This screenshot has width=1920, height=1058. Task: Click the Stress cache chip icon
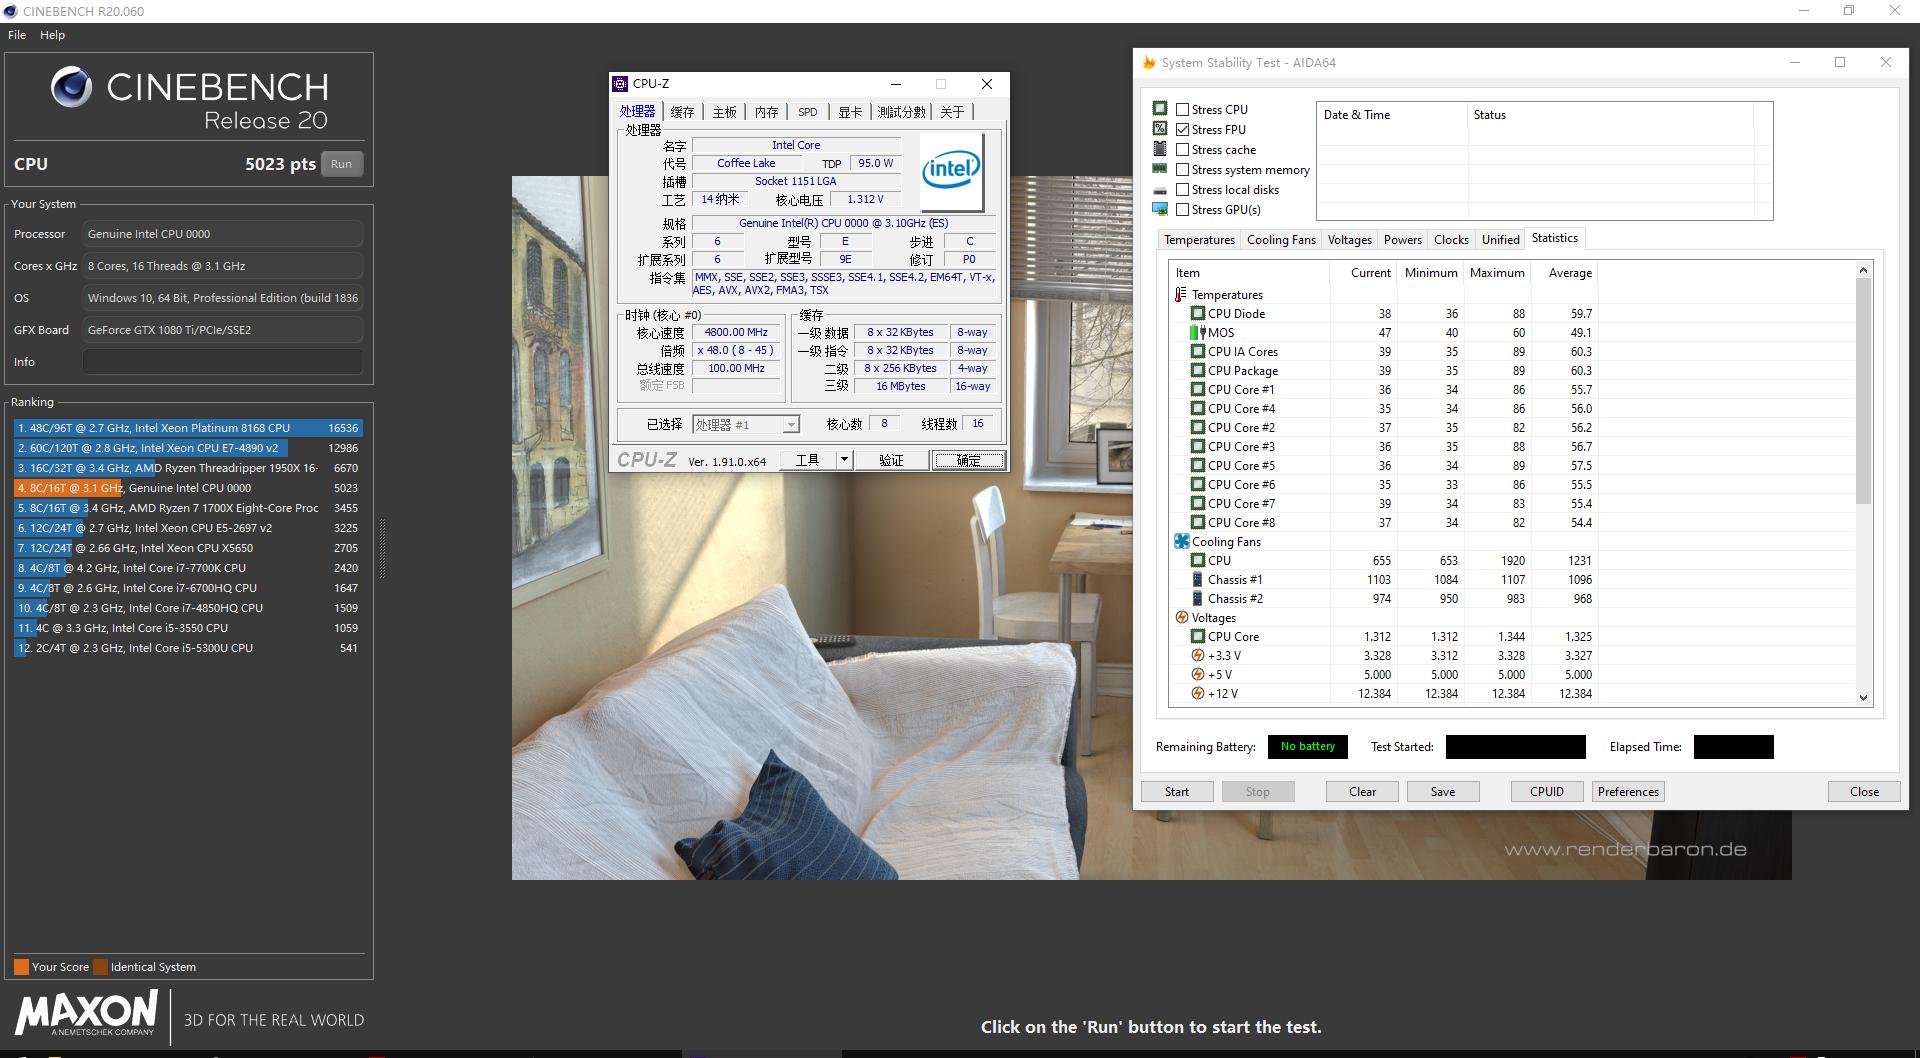point(1160,148)
